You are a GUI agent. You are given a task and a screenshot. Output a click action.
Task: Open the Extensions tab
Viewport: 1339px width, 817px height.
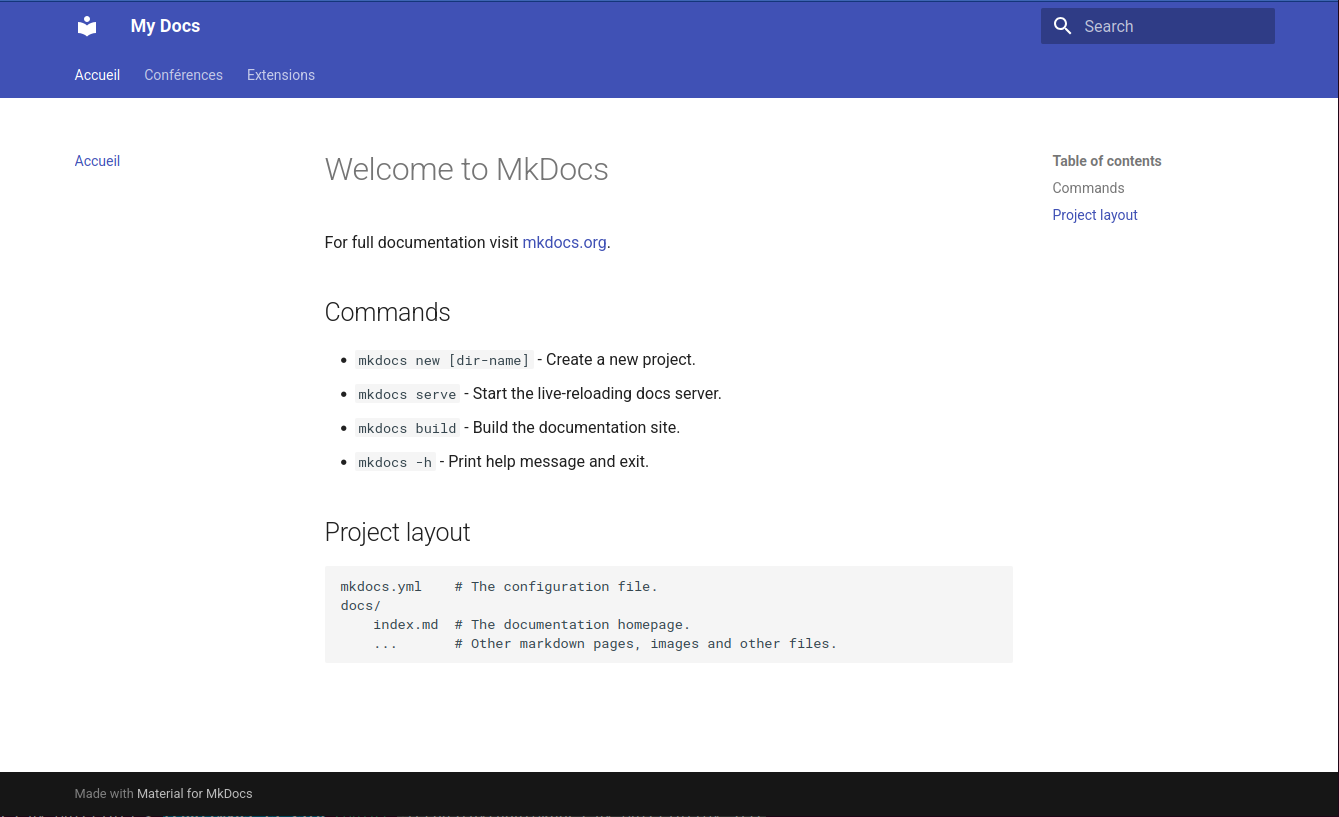click(281, 75)
